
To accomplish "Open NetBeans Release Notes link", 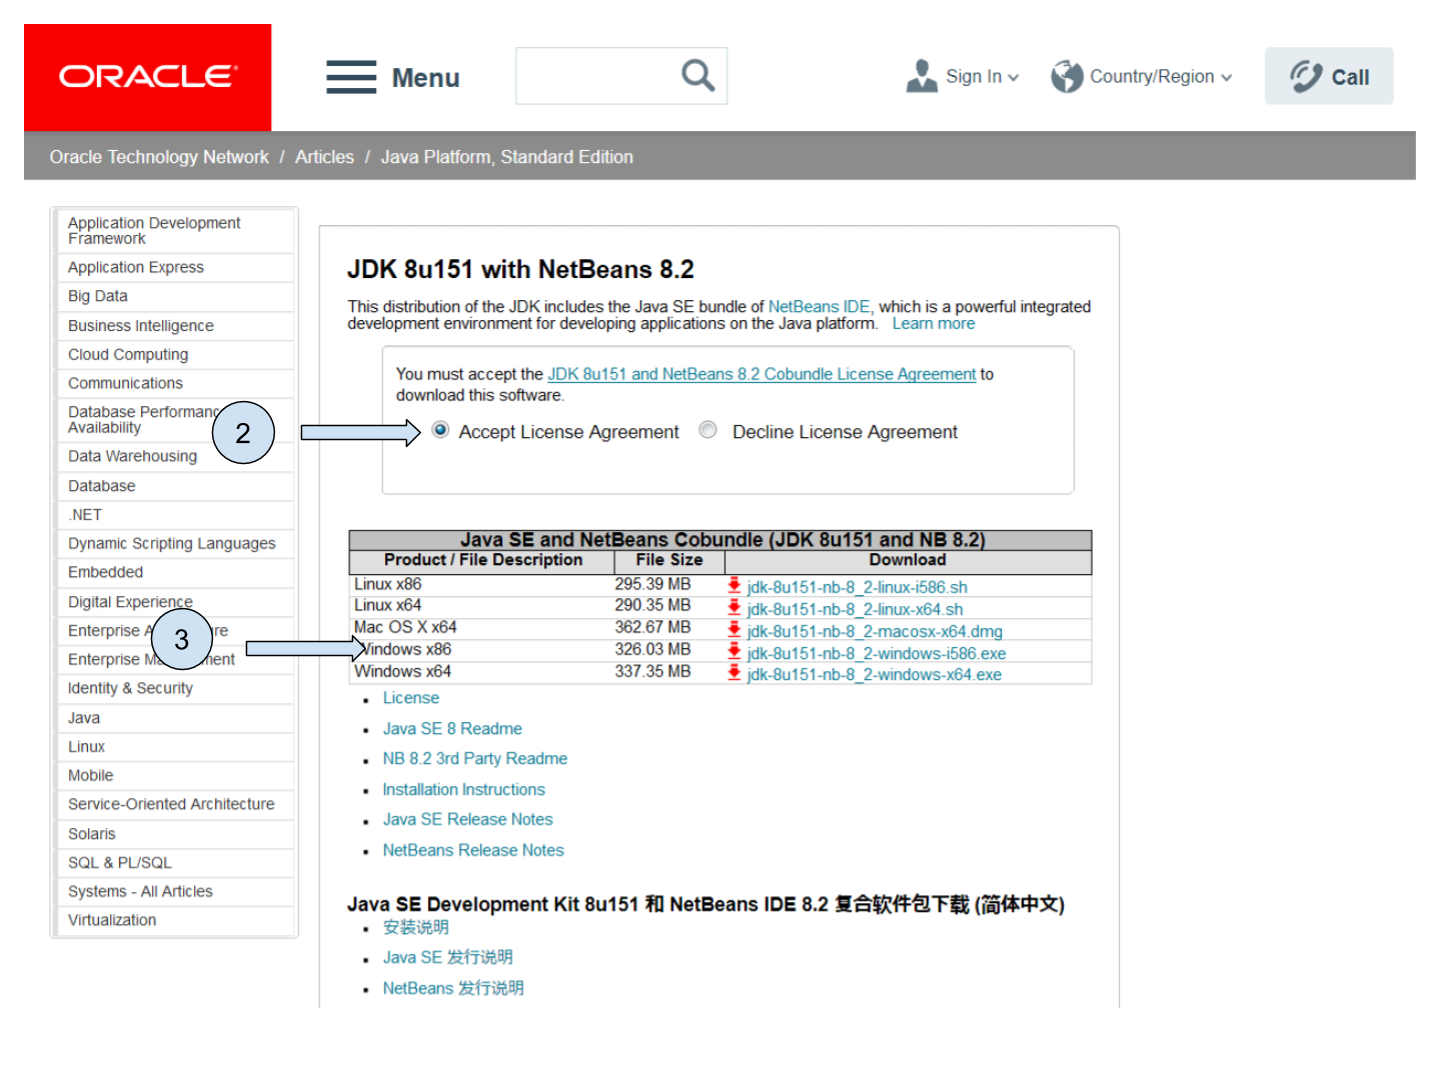I will 473,850.
